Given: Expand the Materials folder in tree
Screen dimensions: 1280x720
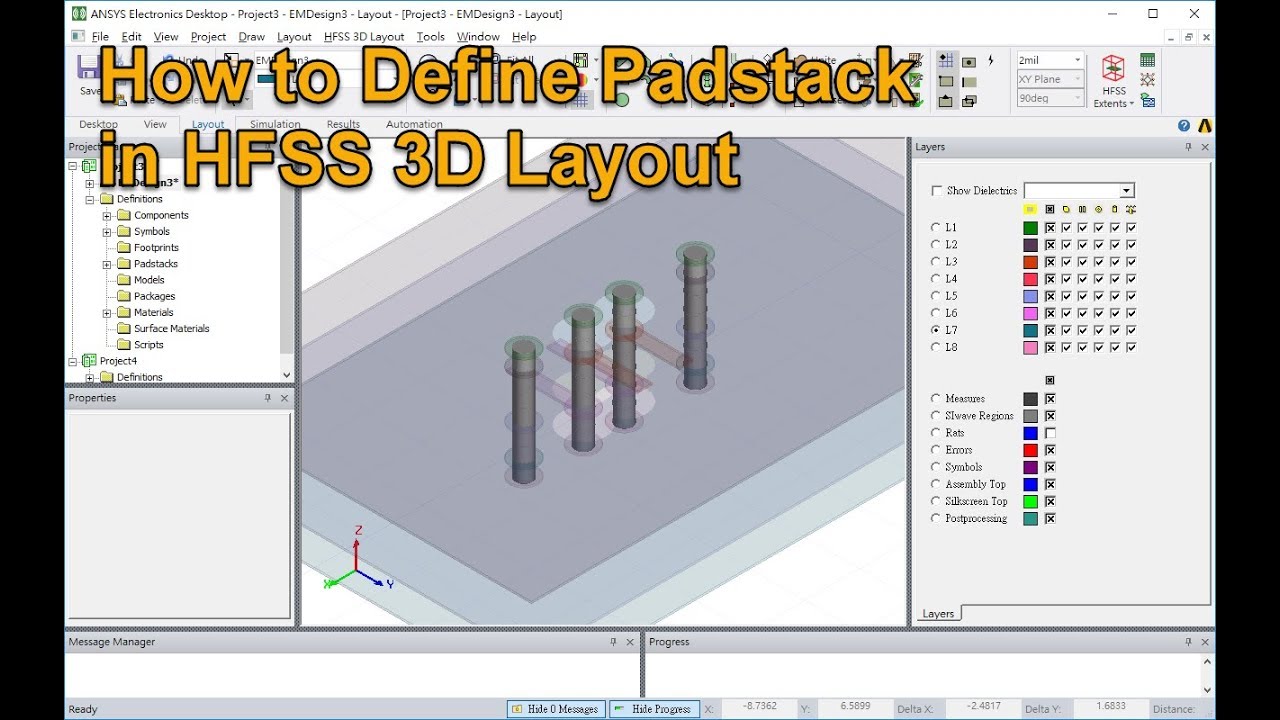Looking at the screenshot, I should click(107, 313).
